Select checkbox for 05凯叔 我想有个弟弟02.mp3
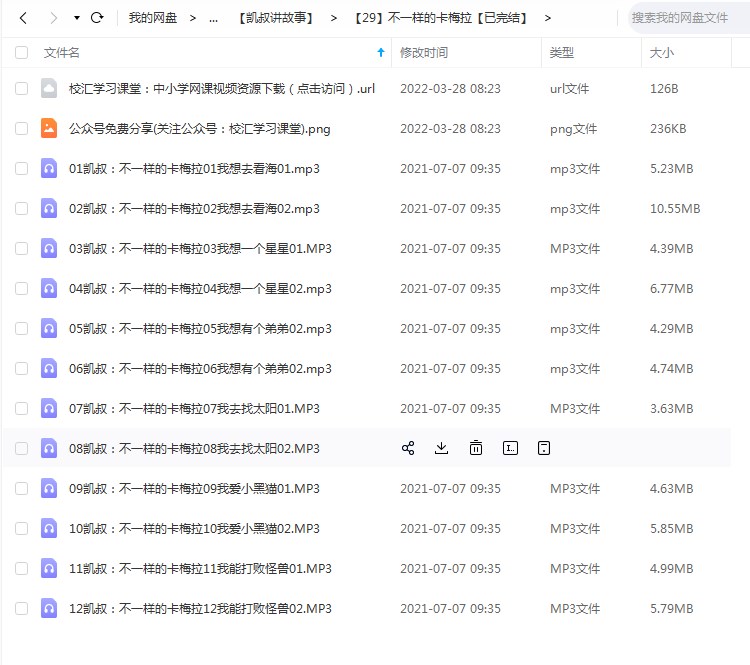This screenshot has width=750, height=665. tap(22, 329)
